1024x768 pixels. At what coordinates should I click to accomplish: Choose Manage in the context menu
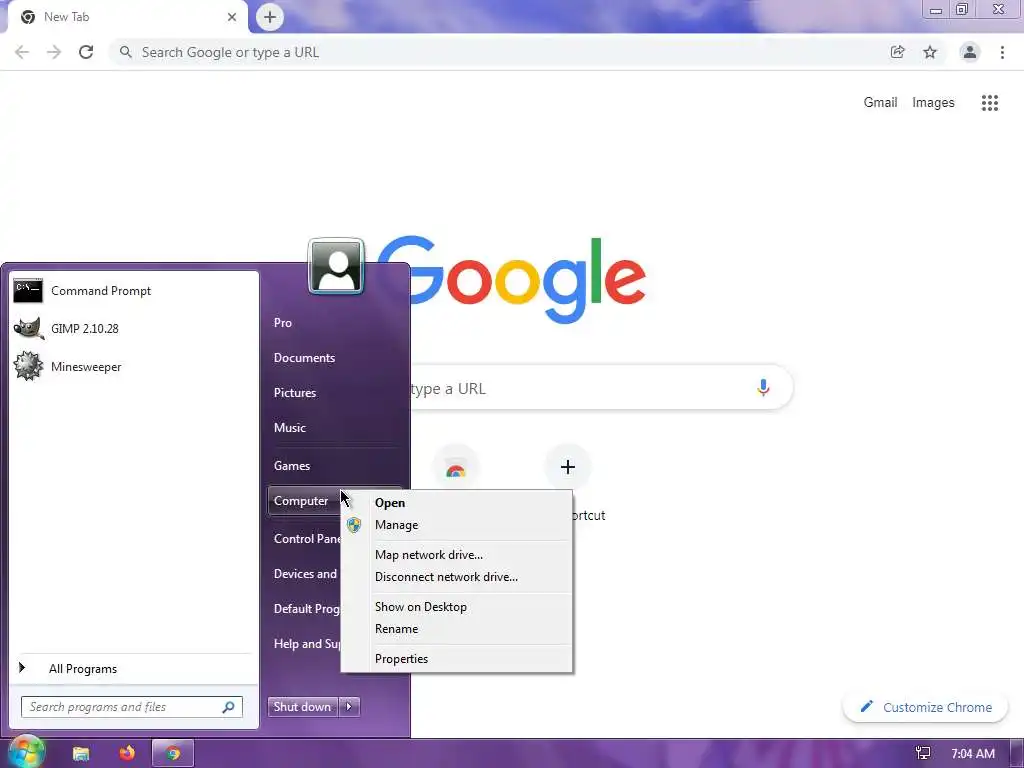pos(456,525)
